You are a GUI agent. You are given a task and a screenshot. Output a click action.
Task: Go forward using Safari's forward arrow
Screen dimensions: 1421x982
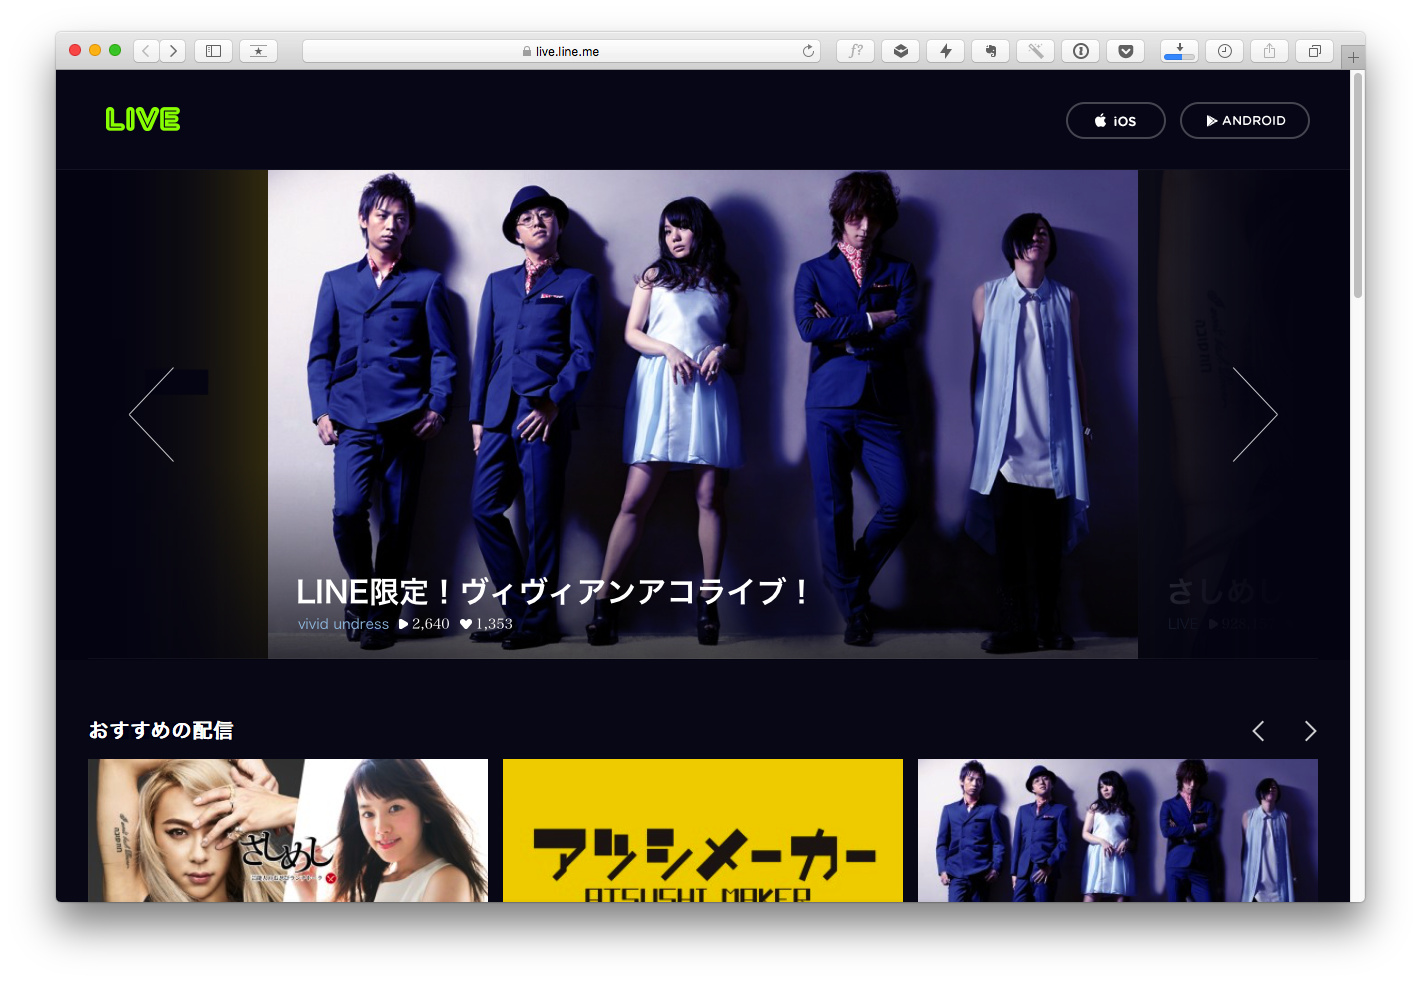[173, 51]
